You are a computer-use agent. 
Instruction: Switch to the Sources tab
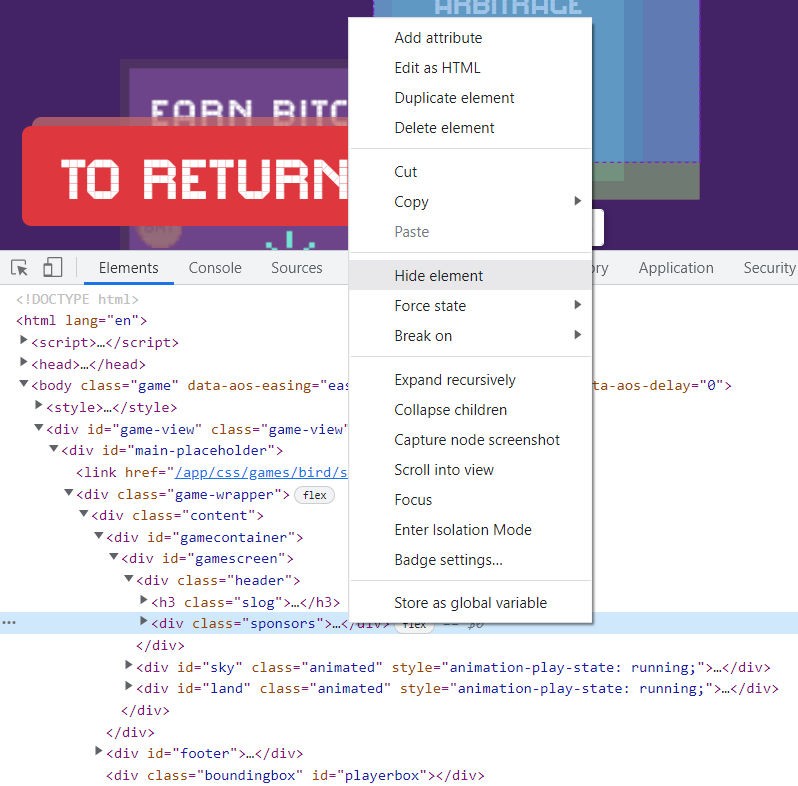(x=297, y=268)
